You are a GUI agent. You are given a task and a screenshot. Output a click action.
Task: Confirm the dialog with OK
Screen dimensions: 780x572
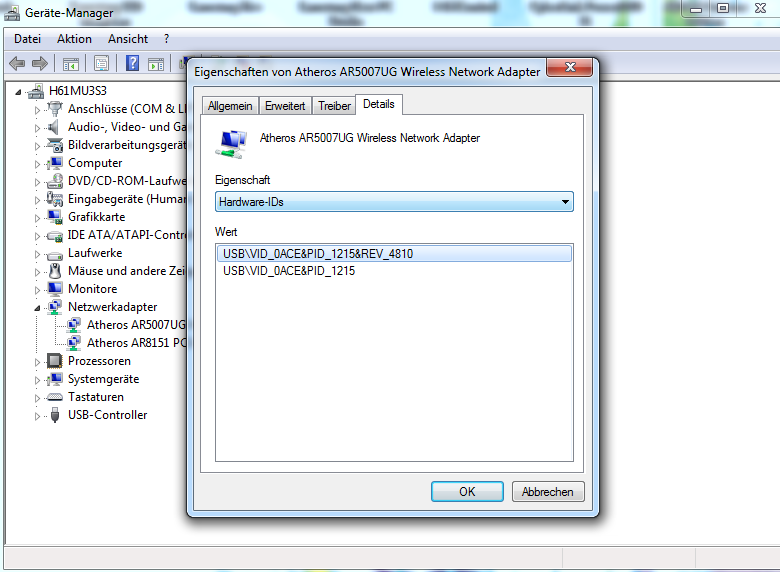pyautogui.click(x=467, y=491)
